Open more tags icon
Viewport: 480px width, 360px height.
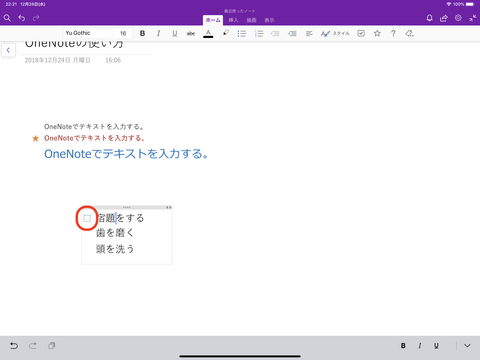pos(409,33)
